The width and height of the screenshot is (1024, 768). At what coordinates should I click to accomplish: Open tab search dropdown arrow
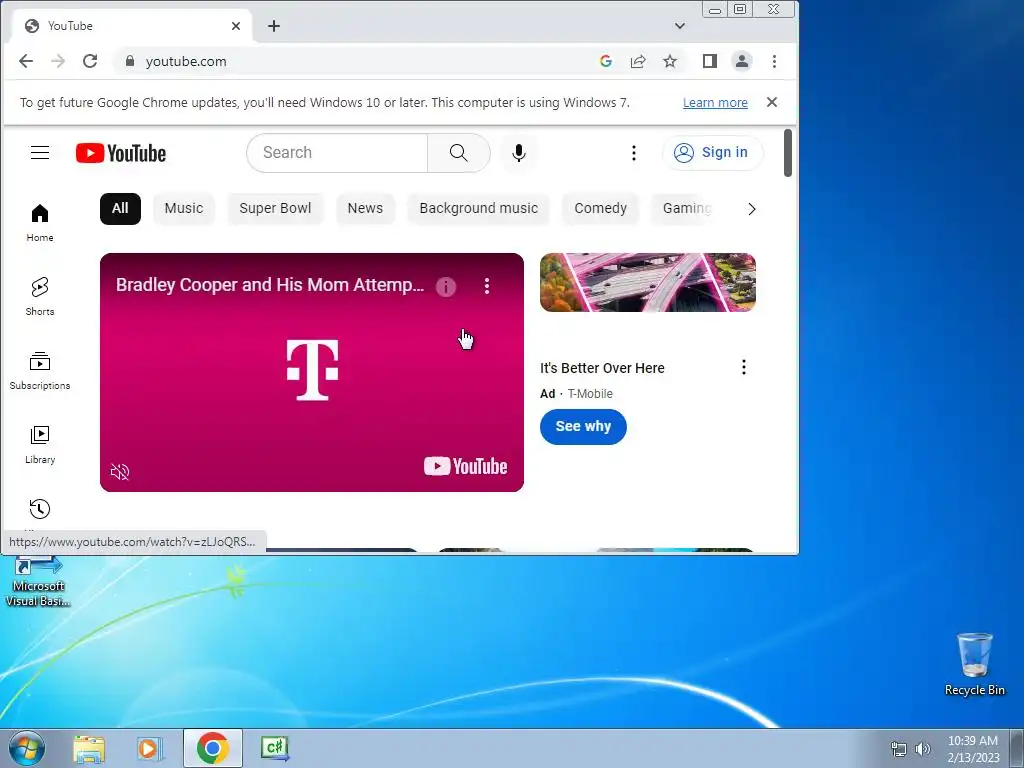pos(680,26)
